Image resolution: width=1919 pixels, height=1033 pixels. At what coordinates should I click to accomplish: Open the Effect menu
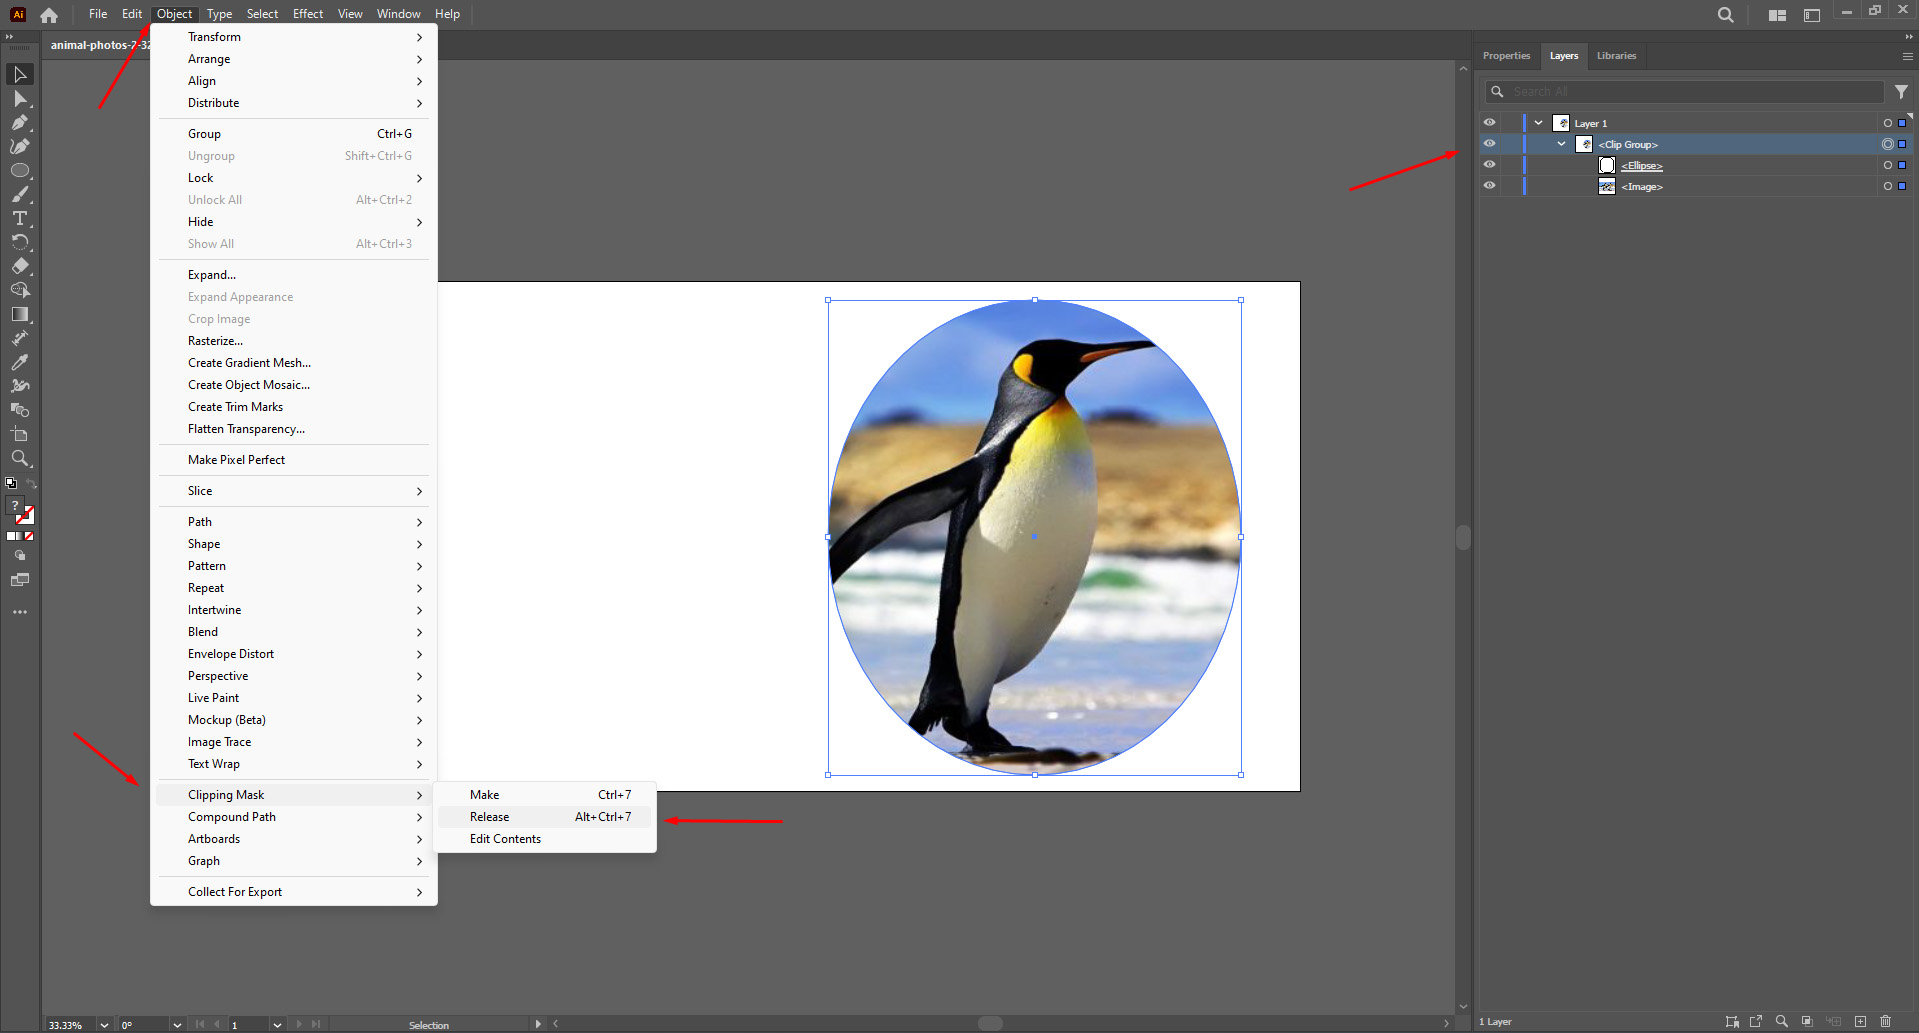[307, 13]
